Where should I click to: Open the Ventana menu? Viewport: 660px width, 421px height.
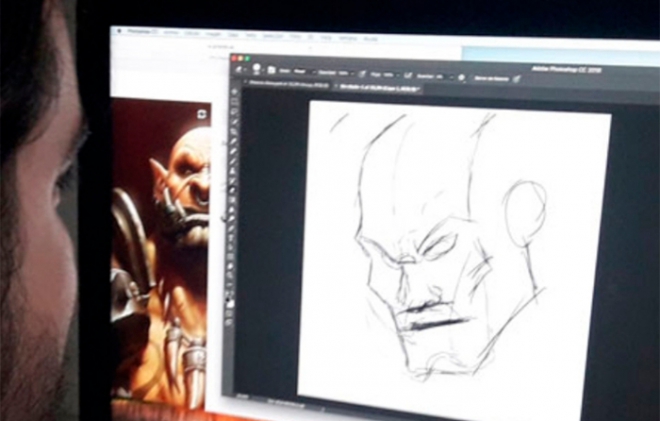348,38
